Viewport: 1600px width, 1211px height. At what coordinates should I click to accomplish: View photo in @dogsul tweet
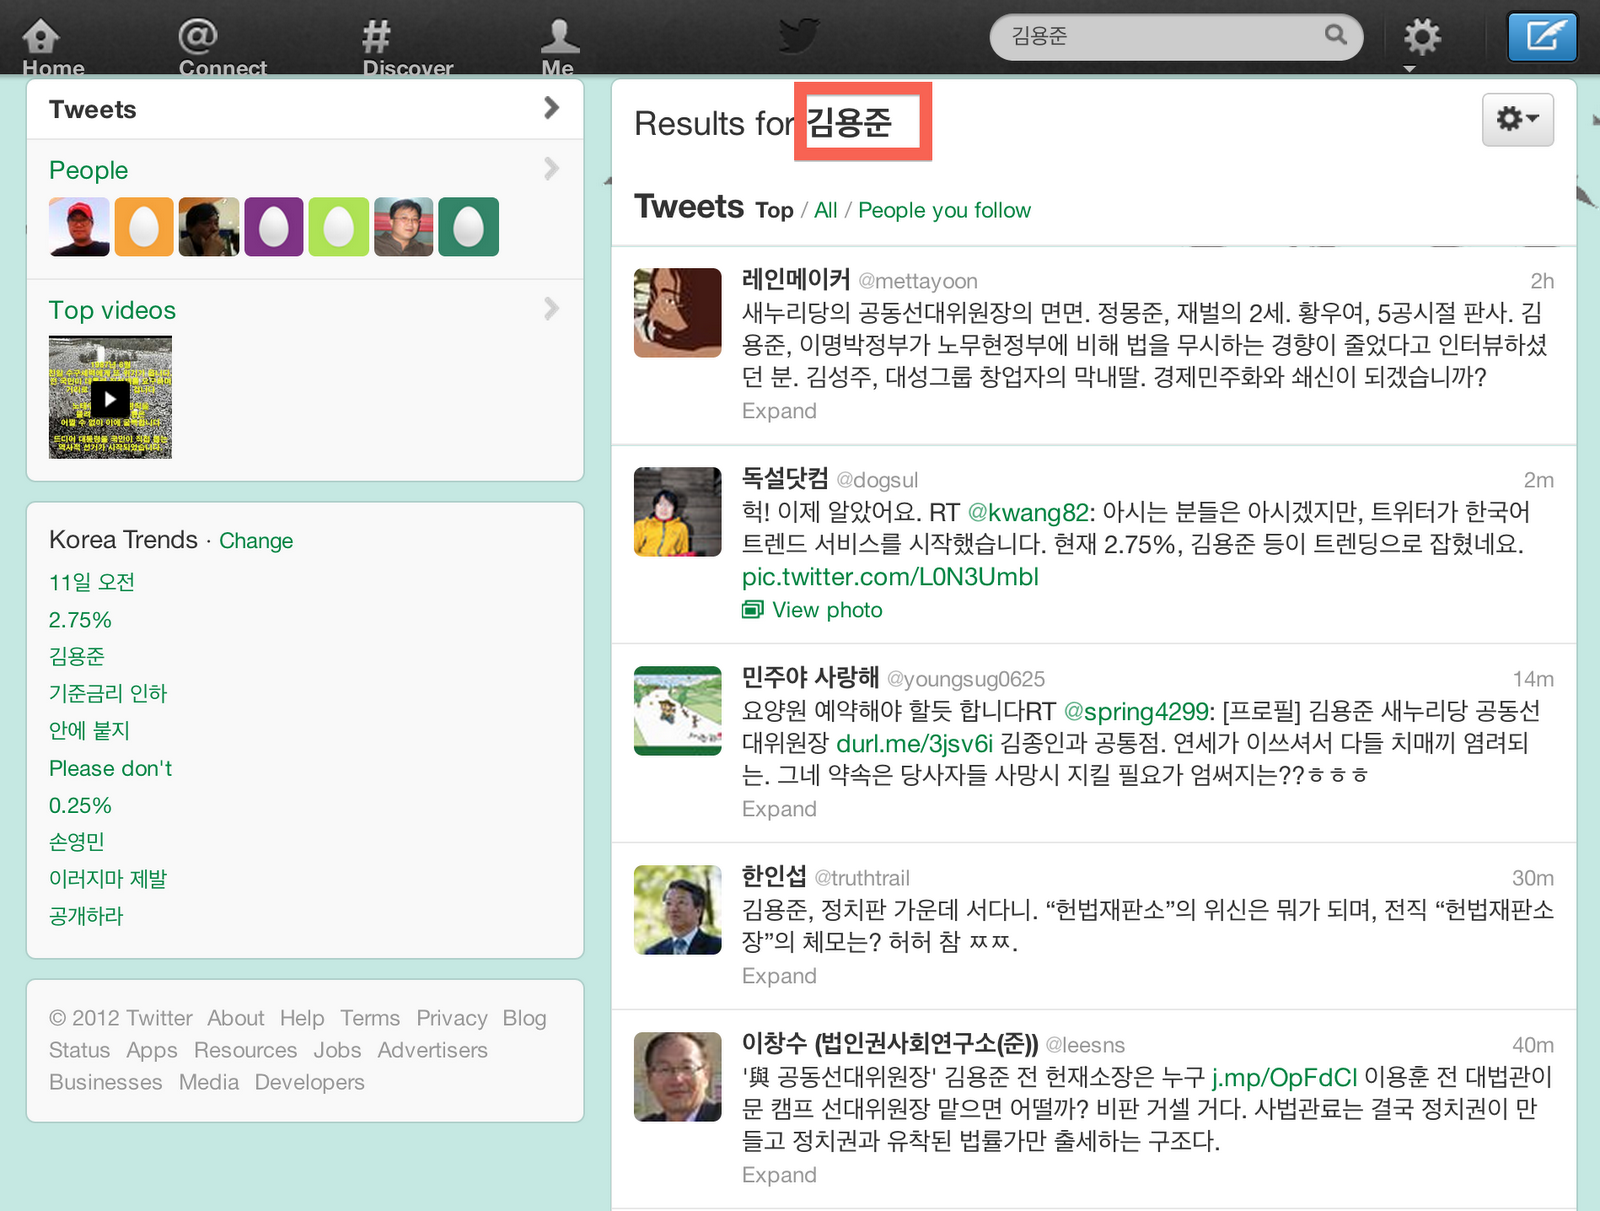(813, 610)
